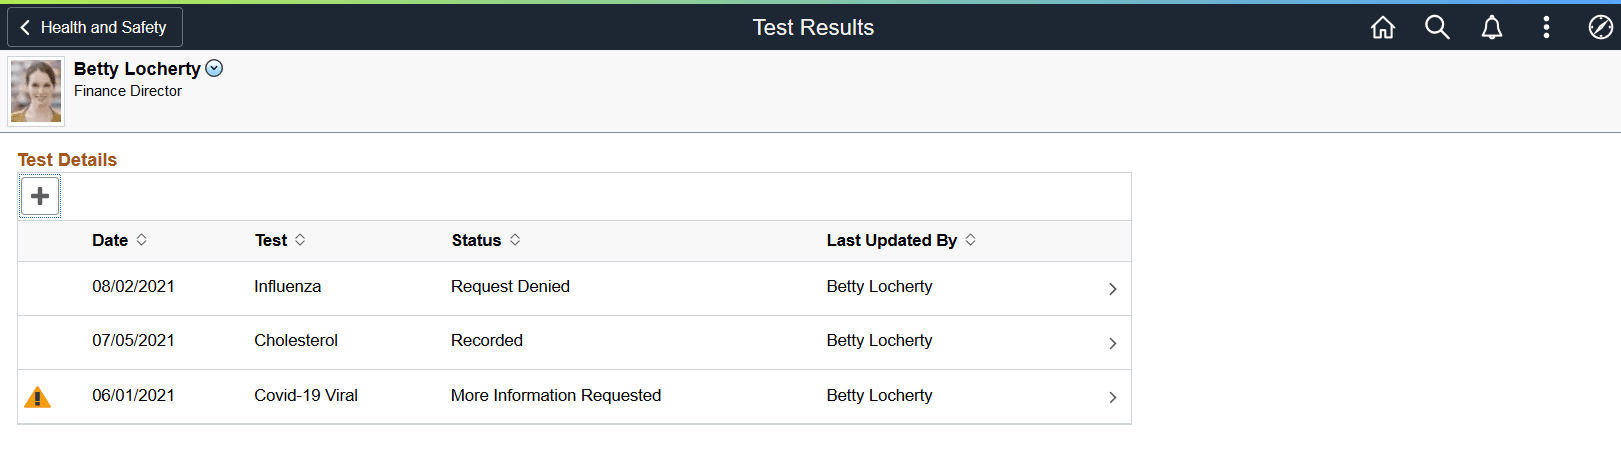
Task: Click More Information Requested status
Action: (555, 396)
